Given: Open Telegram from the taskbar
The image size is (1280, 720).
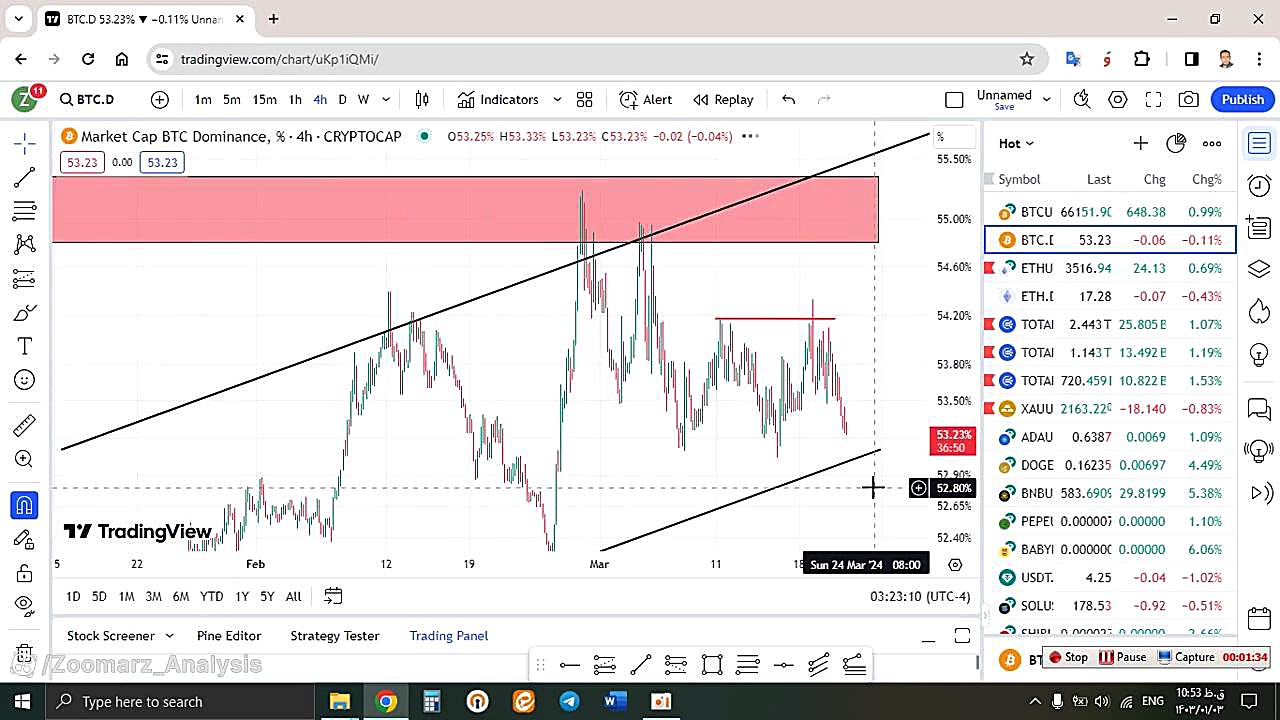Looking at the screenshot, I should (569, 701).
